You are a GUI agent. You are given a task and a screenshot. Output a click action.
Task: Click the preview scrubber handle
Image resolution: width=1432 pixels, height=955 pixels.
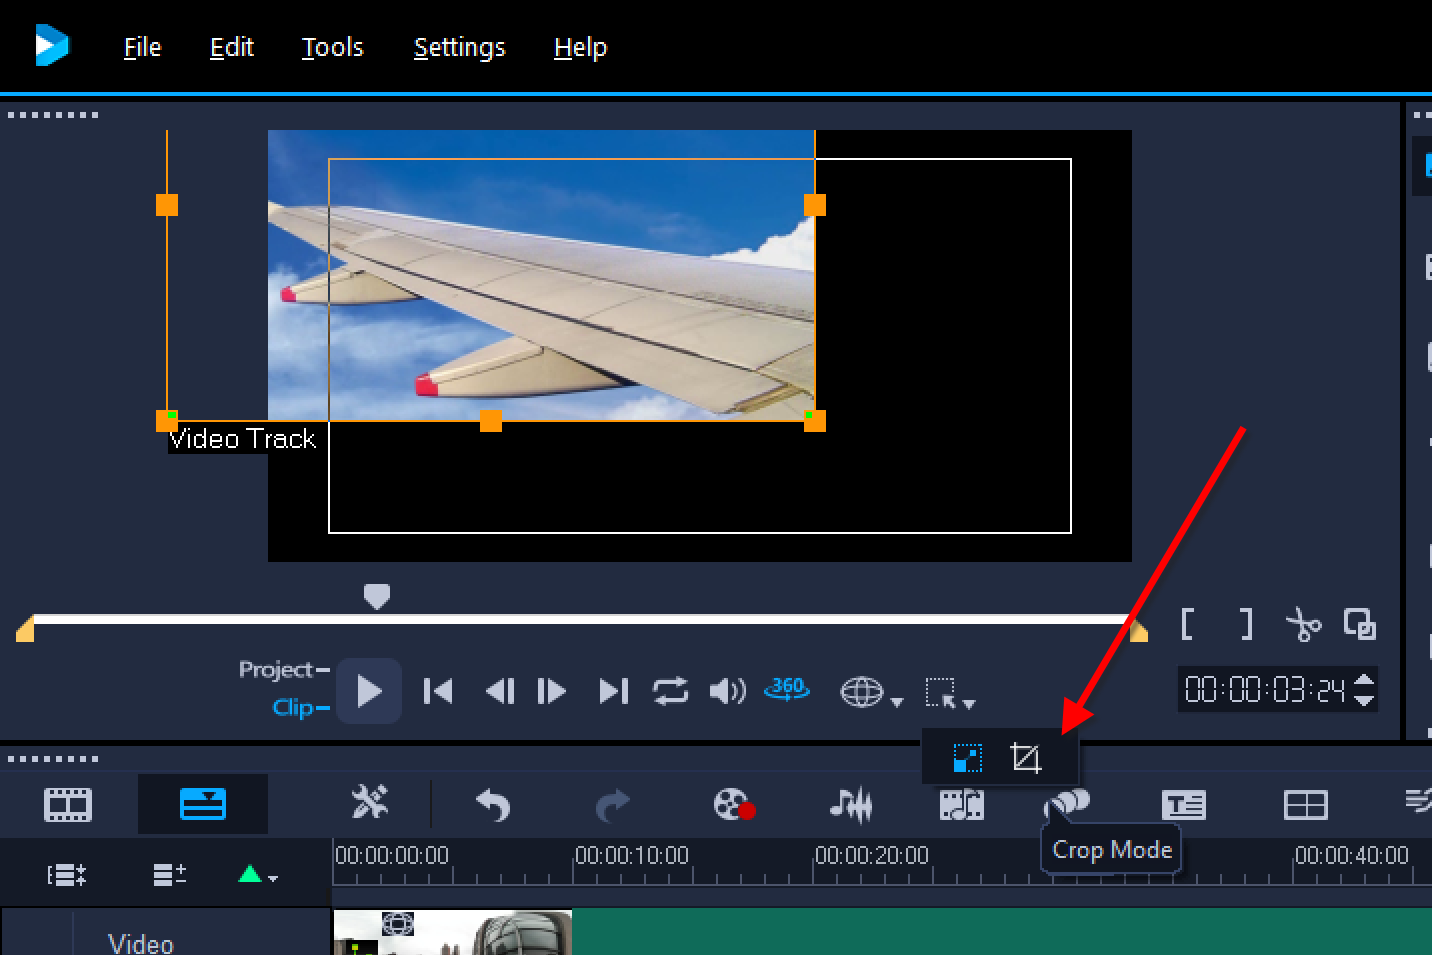tap(376, 597)
